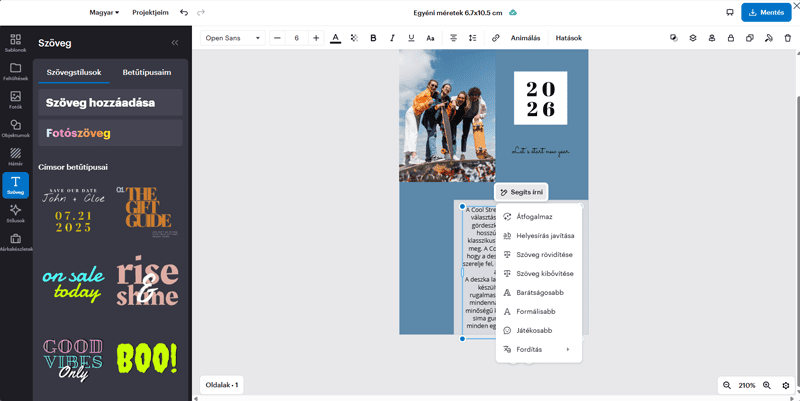The width and height of the screenshot is (800, 401).
Task: Select the Szöveg text tool
Action: (16, 185)
